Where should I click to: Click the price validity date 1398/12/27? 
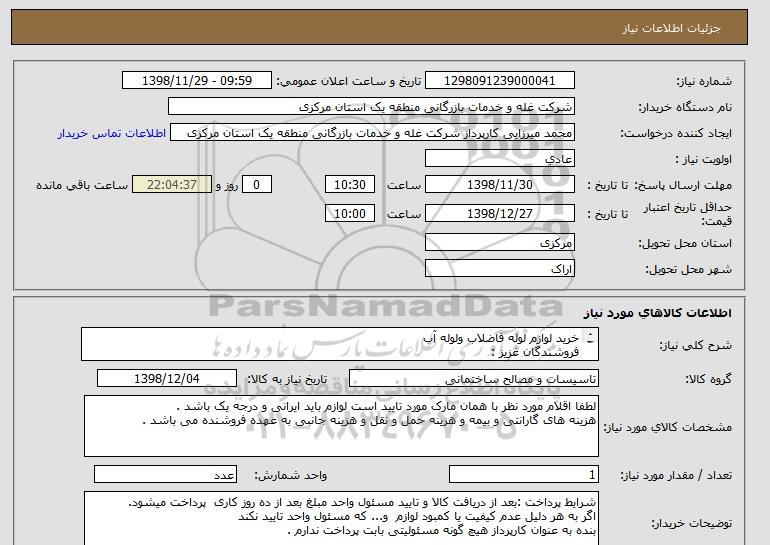pos(499,214)
